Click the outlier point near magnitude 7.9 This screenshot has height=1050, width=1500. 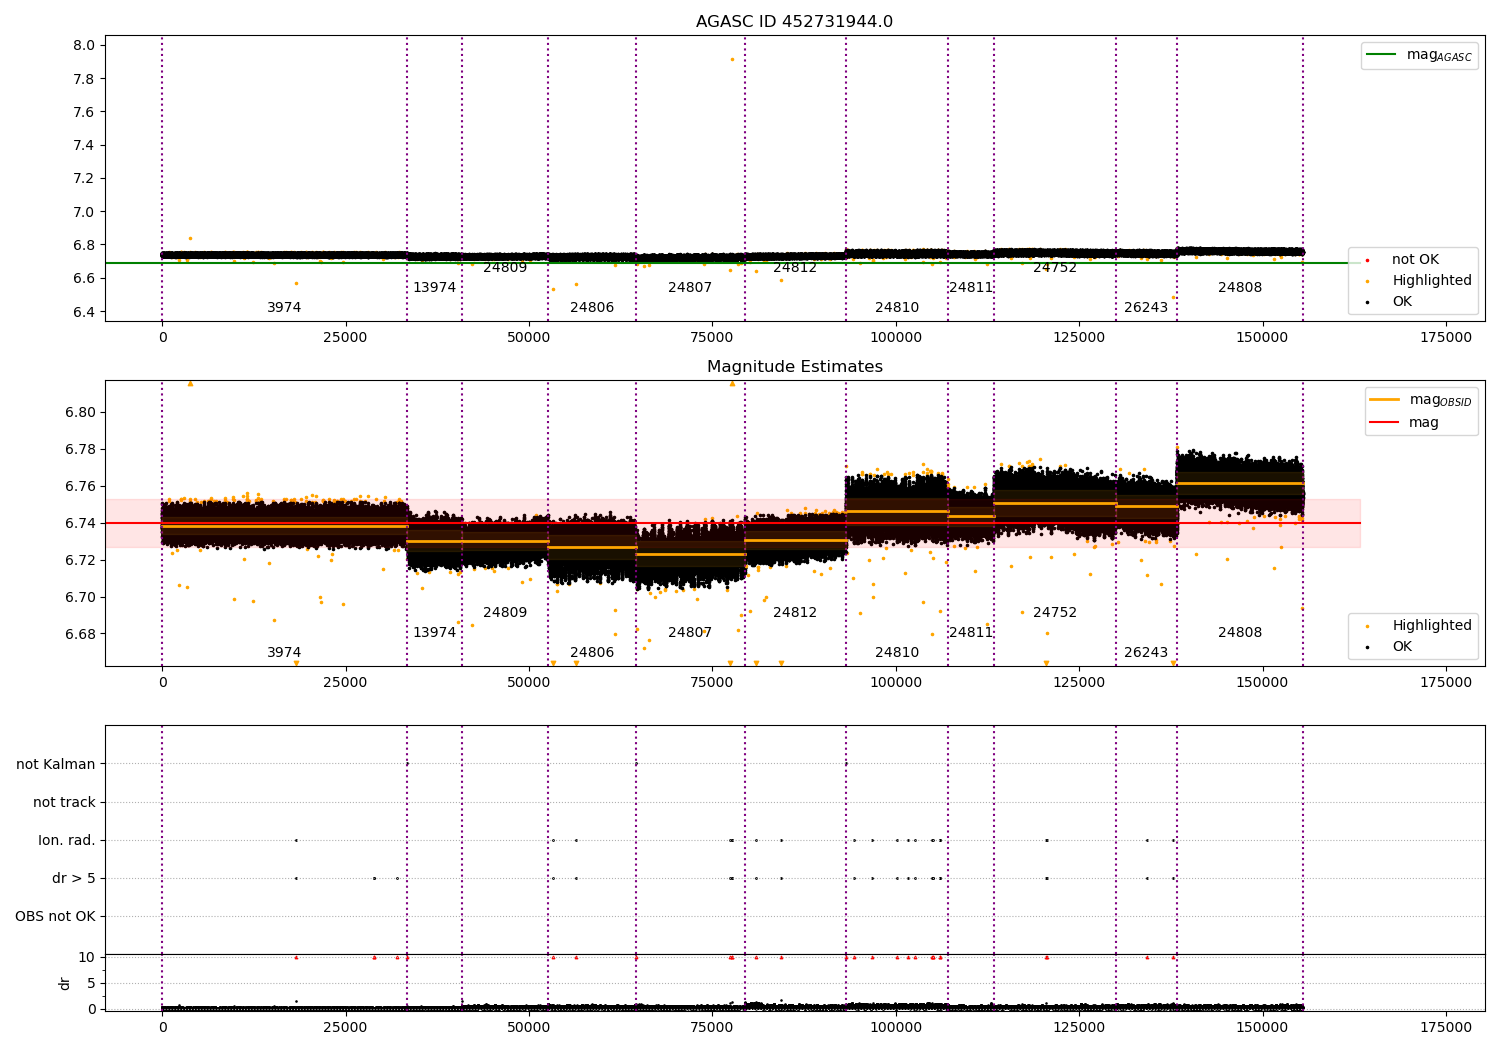[732, 59]
